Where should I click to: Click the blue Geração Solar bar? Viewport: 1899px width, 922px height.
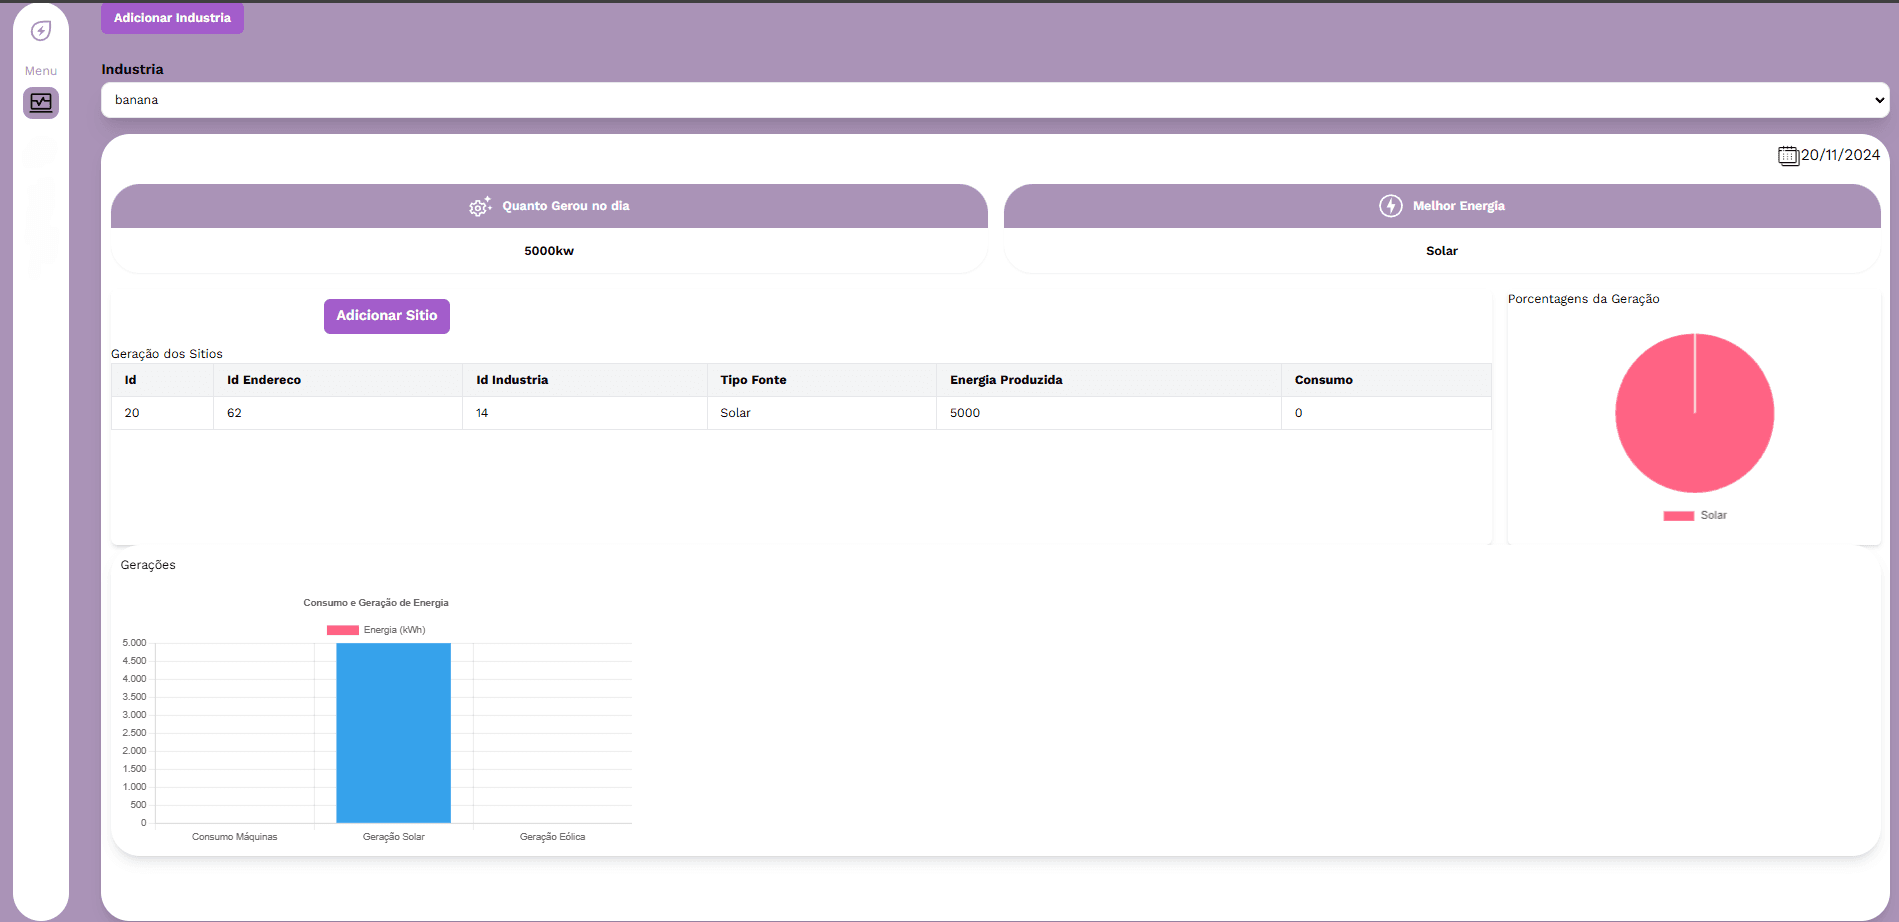tap(393, 733)
